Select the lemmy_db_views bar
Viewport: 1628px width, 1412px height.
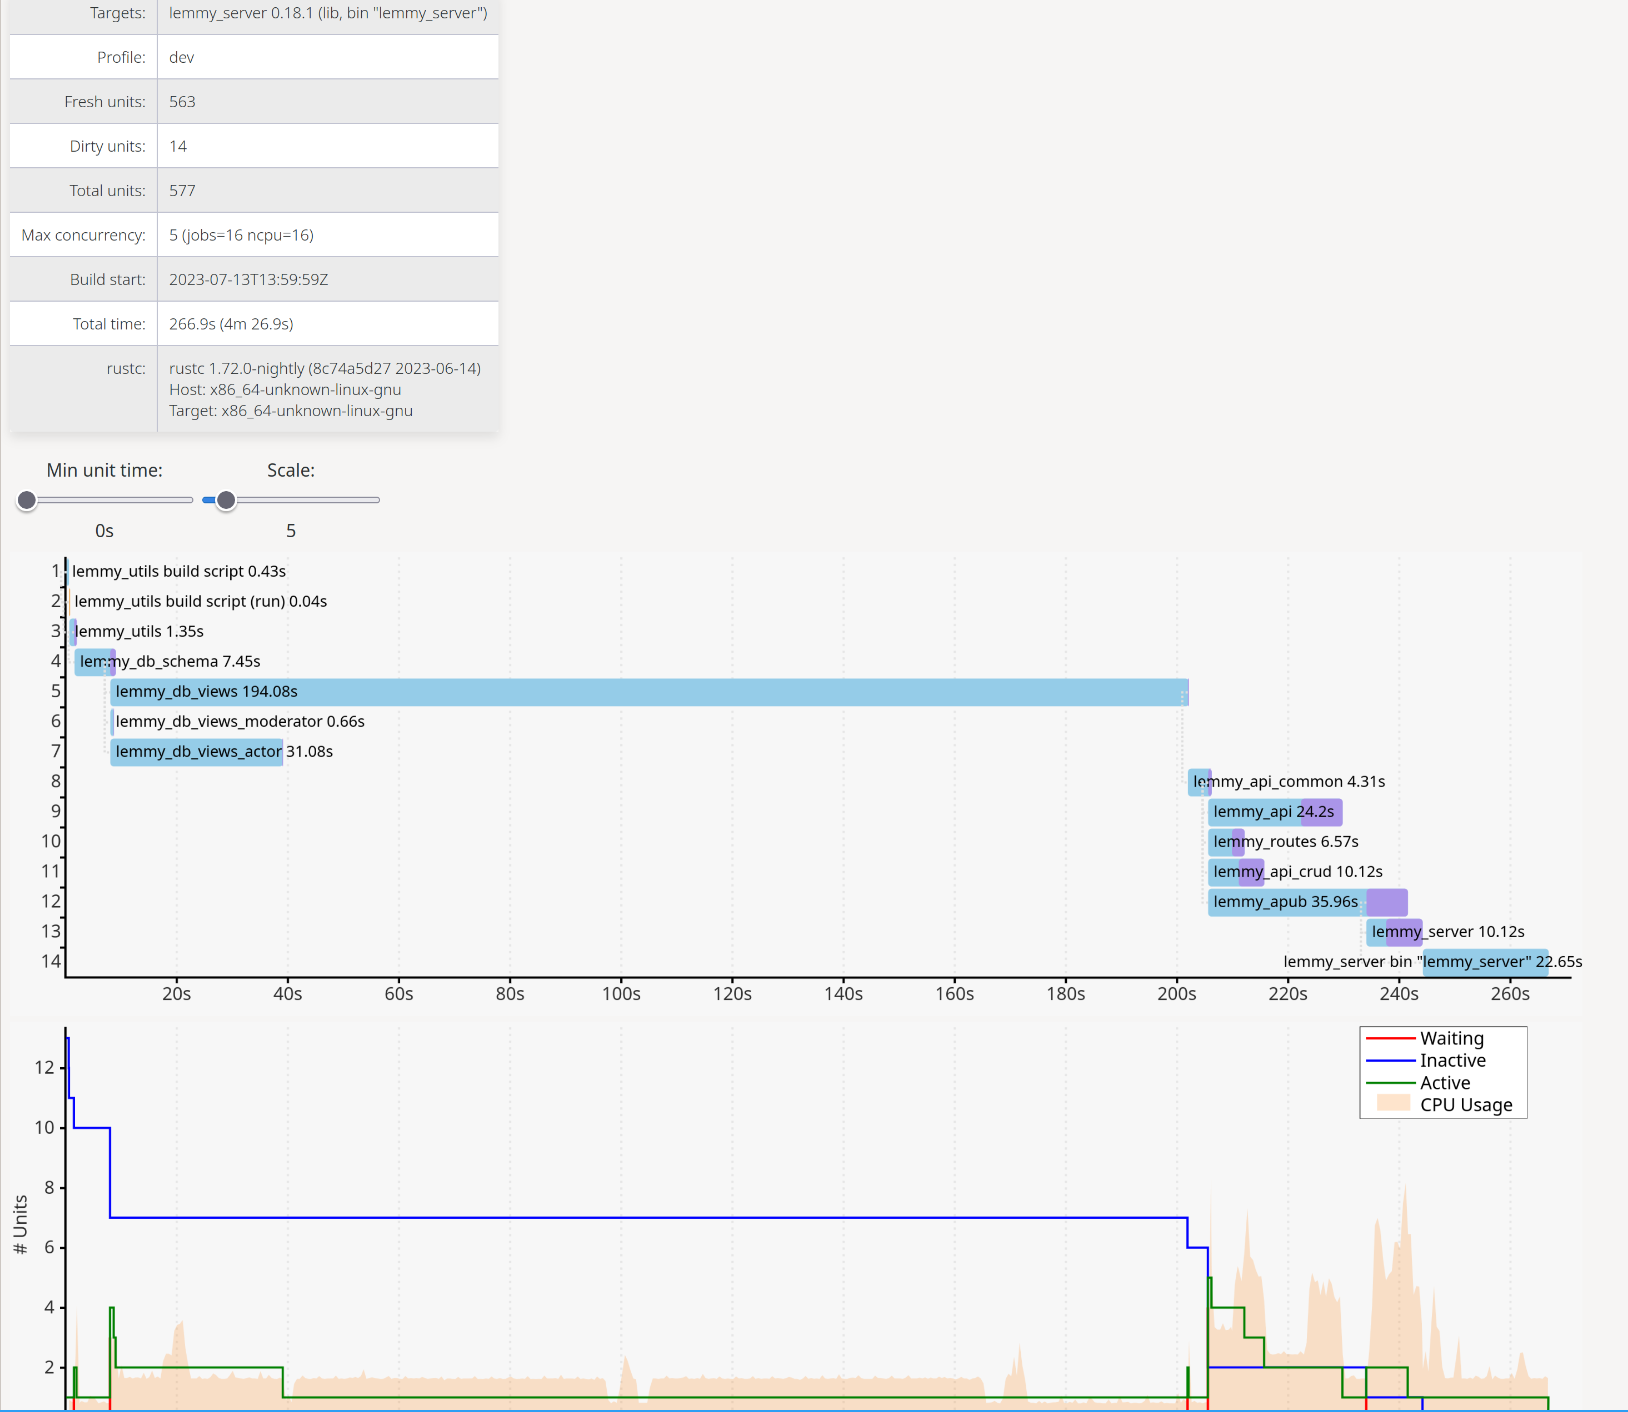pos(648,691)
